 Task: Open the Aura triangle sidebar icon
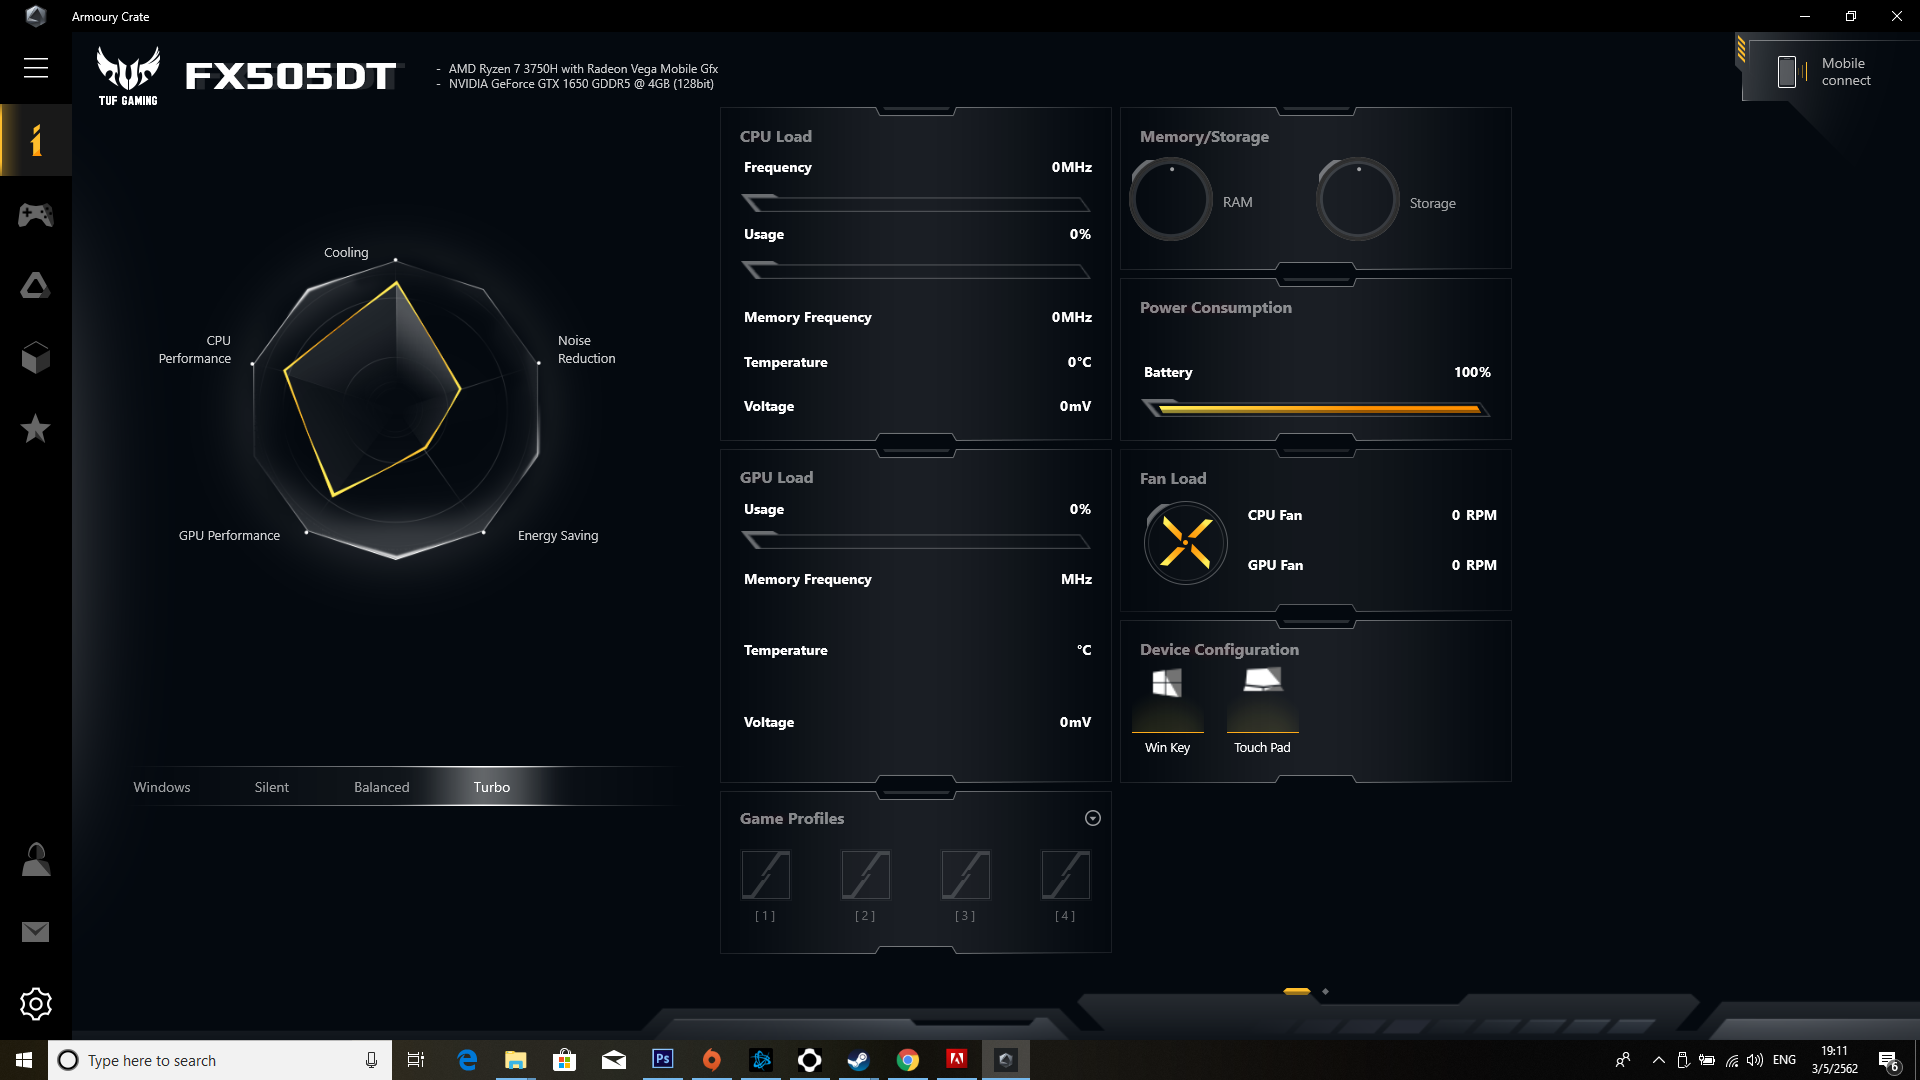pos(36,286)
